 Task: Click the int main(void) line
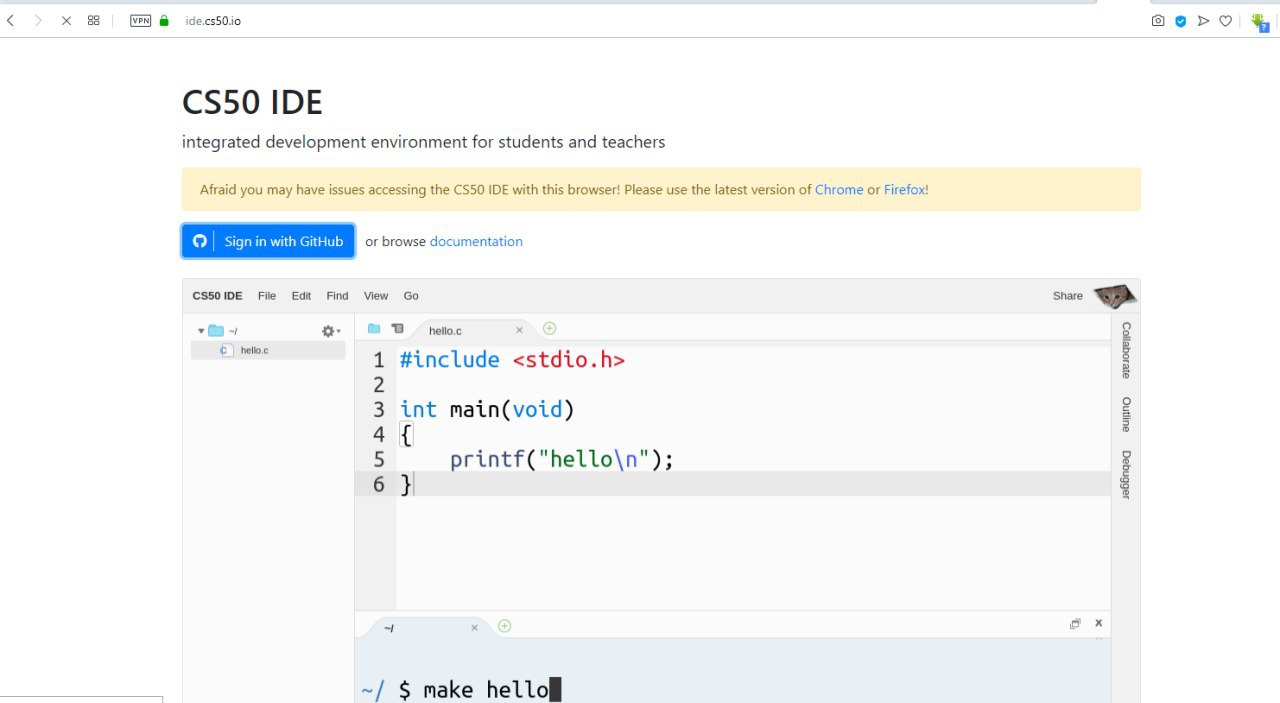tap(487, 410)
